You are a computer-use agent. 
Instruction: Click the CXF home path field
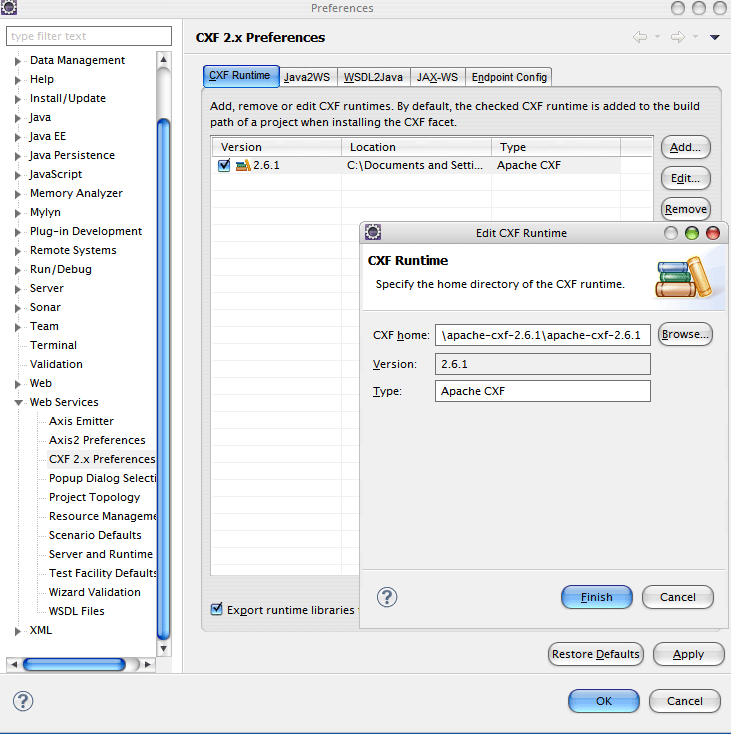pos(545,335)
